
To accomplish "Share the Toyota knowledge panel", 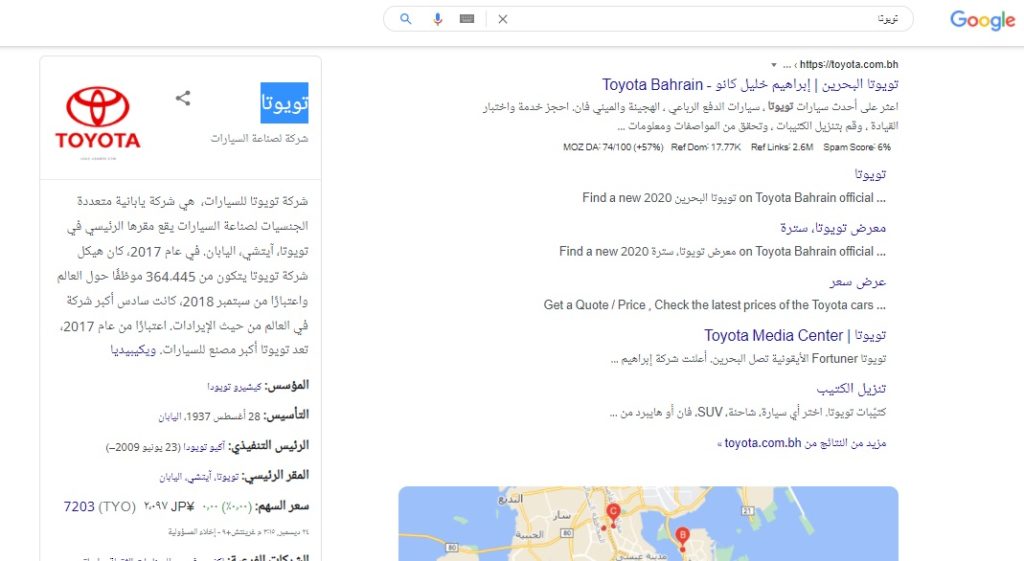I will [x=183, y=98].
